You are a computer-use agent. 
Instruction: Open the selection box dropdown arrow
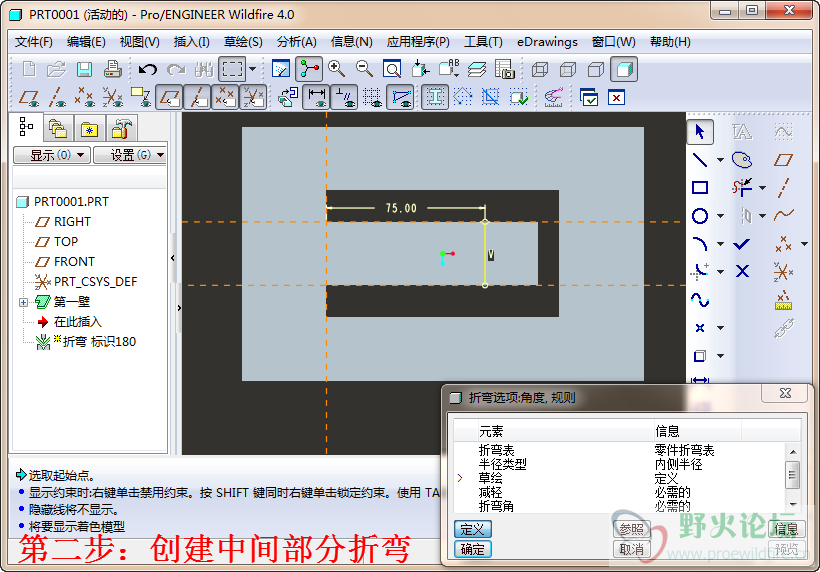pyautogui.click(x=253, y=69)
